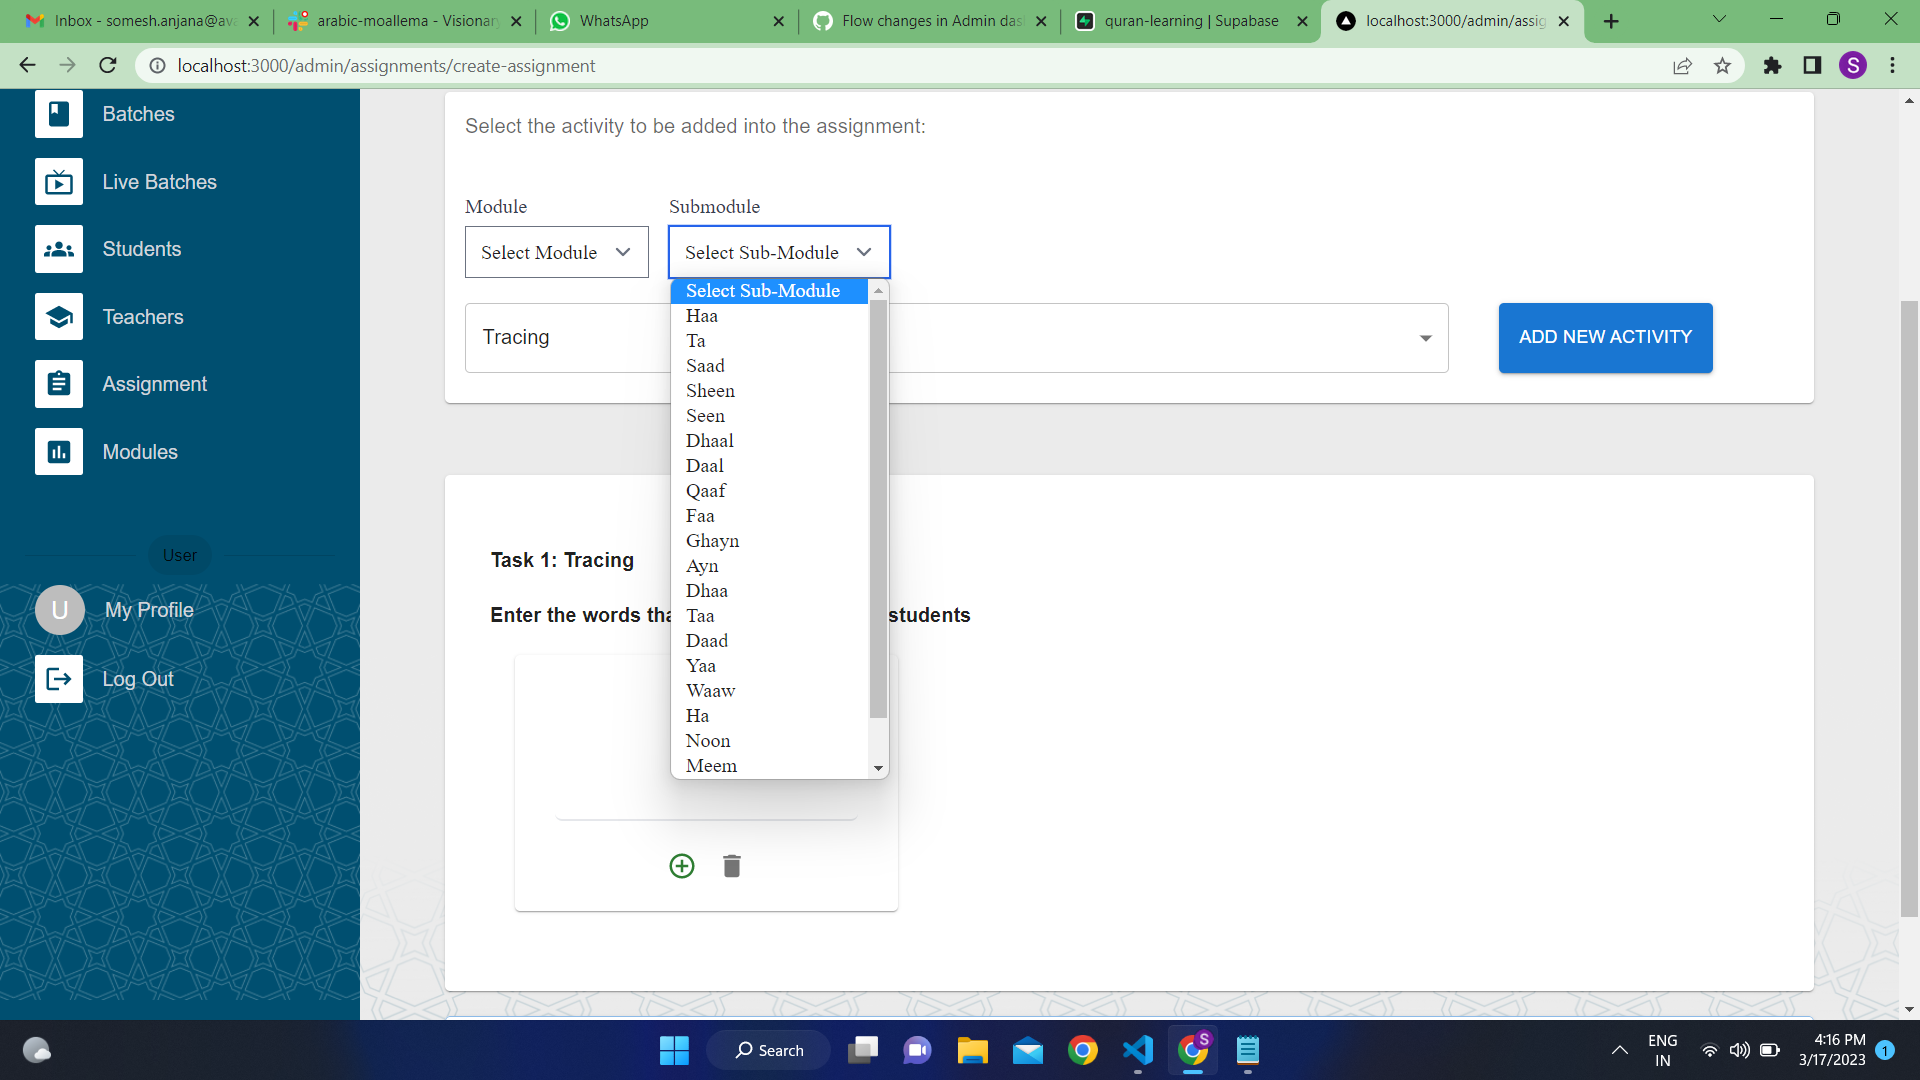Add a new word with the plus icon
This screenshot has width=1920, height=1080.
click(681, 866)
